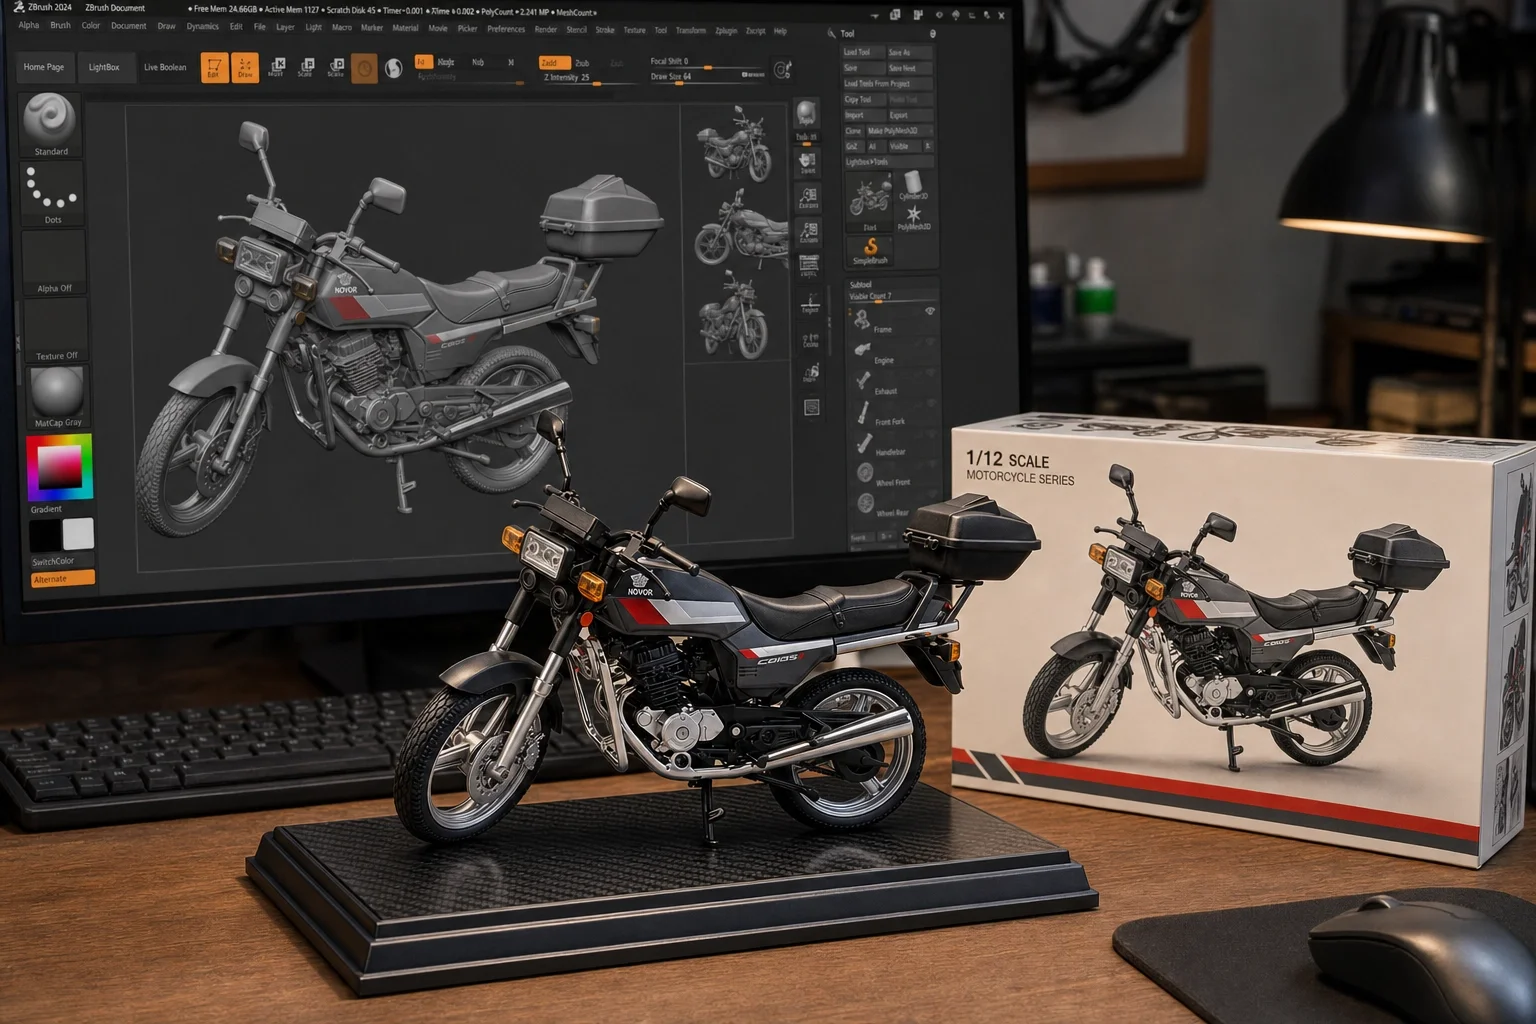The image size is (1536, 1024).
Task: Select the Wheel Rear subtool
Action: click(x=894, y=505)
